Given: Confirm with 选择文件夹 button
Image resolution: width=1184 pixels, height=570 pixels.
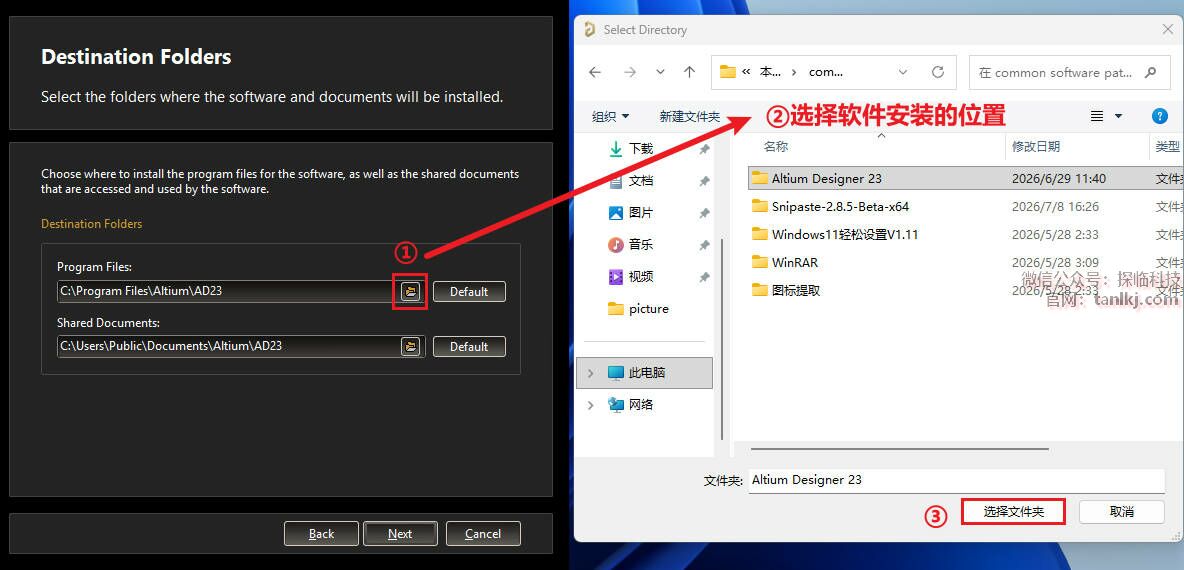Looking at the screenshot, I should [1013, 512].
